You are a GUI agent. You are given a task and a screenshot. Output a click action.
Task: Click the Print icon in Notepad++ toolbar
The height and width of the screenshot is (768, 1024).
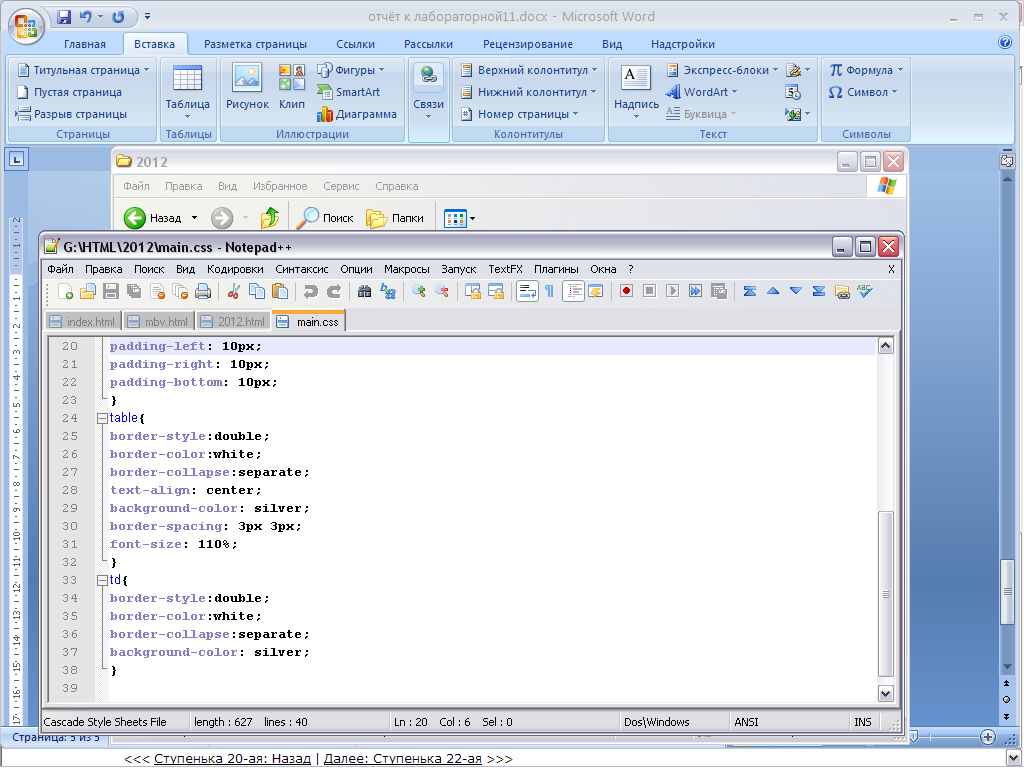click(x=203, y=291)
